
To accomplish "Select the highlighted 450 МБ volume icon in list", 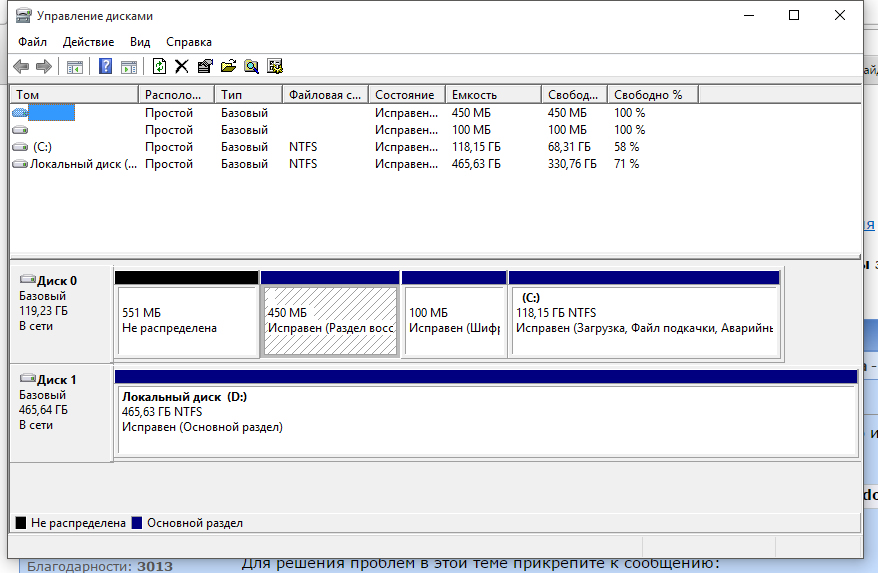I will pos(20,113).
